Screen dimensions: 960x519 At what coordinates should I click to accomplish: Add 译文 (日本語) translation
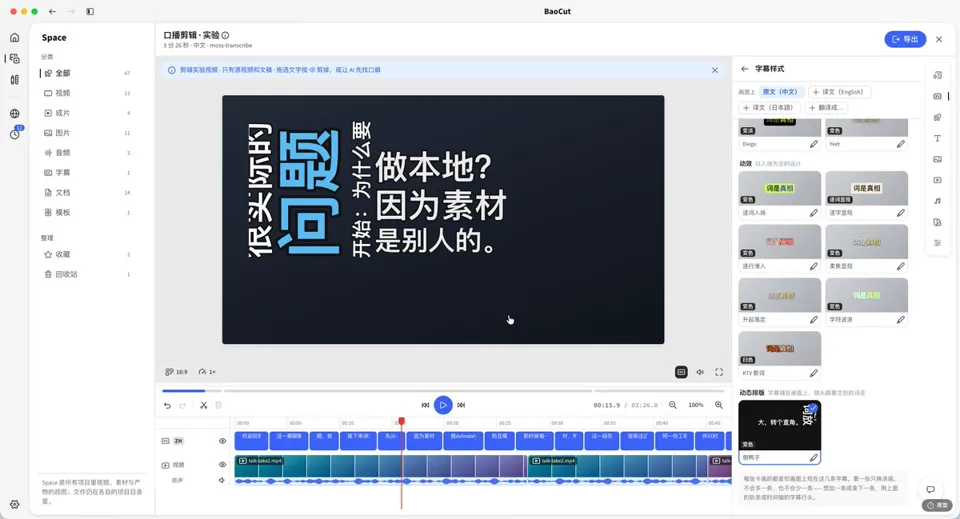pyautogui.click(x=768, y=108)
